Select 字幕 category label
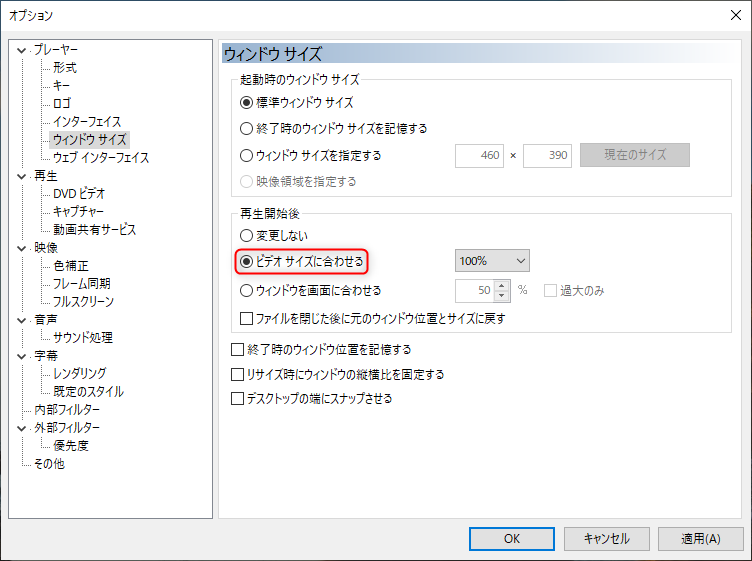Screen dimensions: 752x561 [46, 356]
